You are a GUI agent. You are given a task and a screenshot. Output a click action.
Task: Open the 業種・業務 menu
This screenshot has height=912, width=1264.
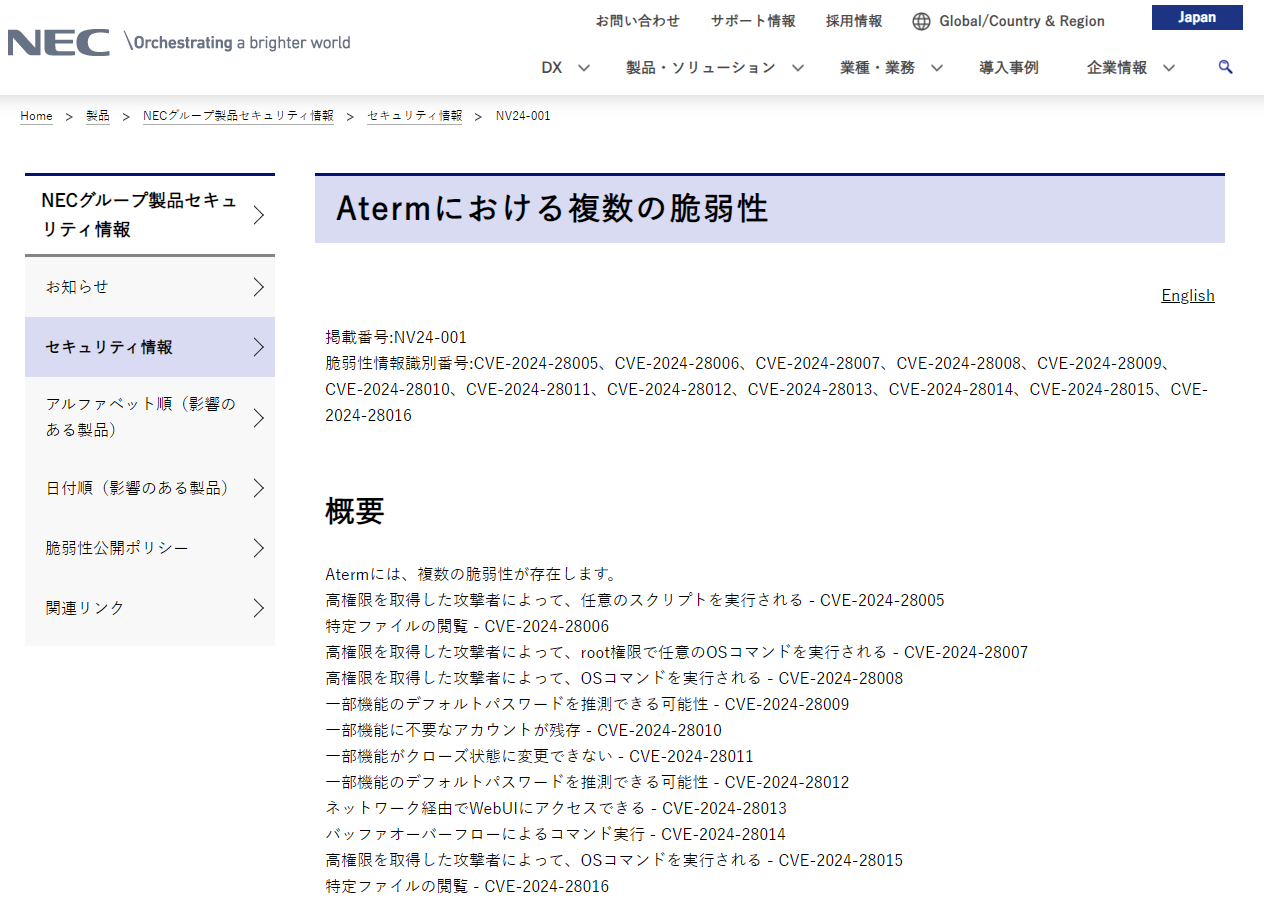coord(877,67)
